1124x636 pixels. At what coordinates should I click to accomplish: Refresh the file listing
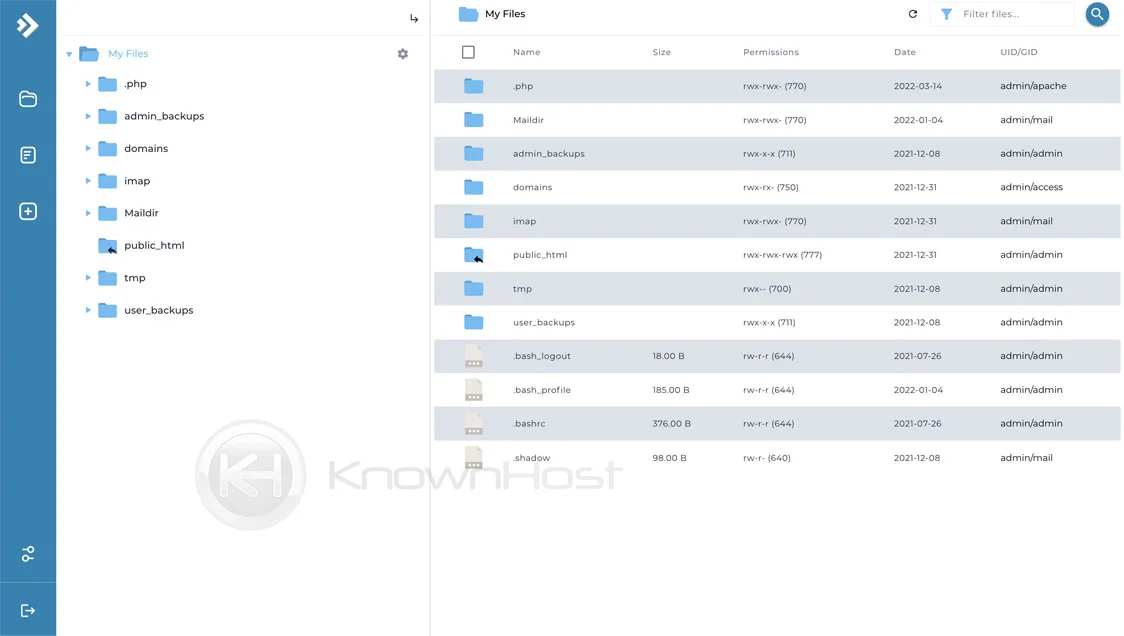click(x=912, y=14)
